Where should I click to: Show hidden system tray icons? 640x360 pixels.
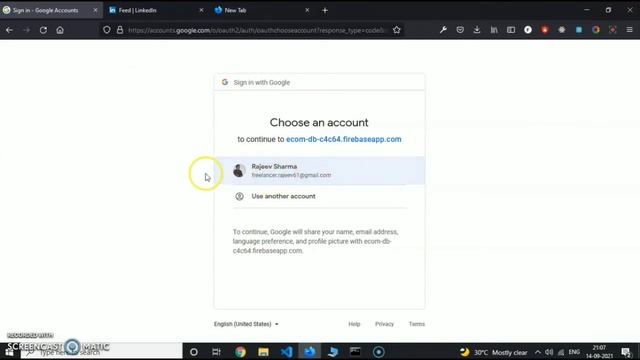pyautogui.click(x=538, y=352)
